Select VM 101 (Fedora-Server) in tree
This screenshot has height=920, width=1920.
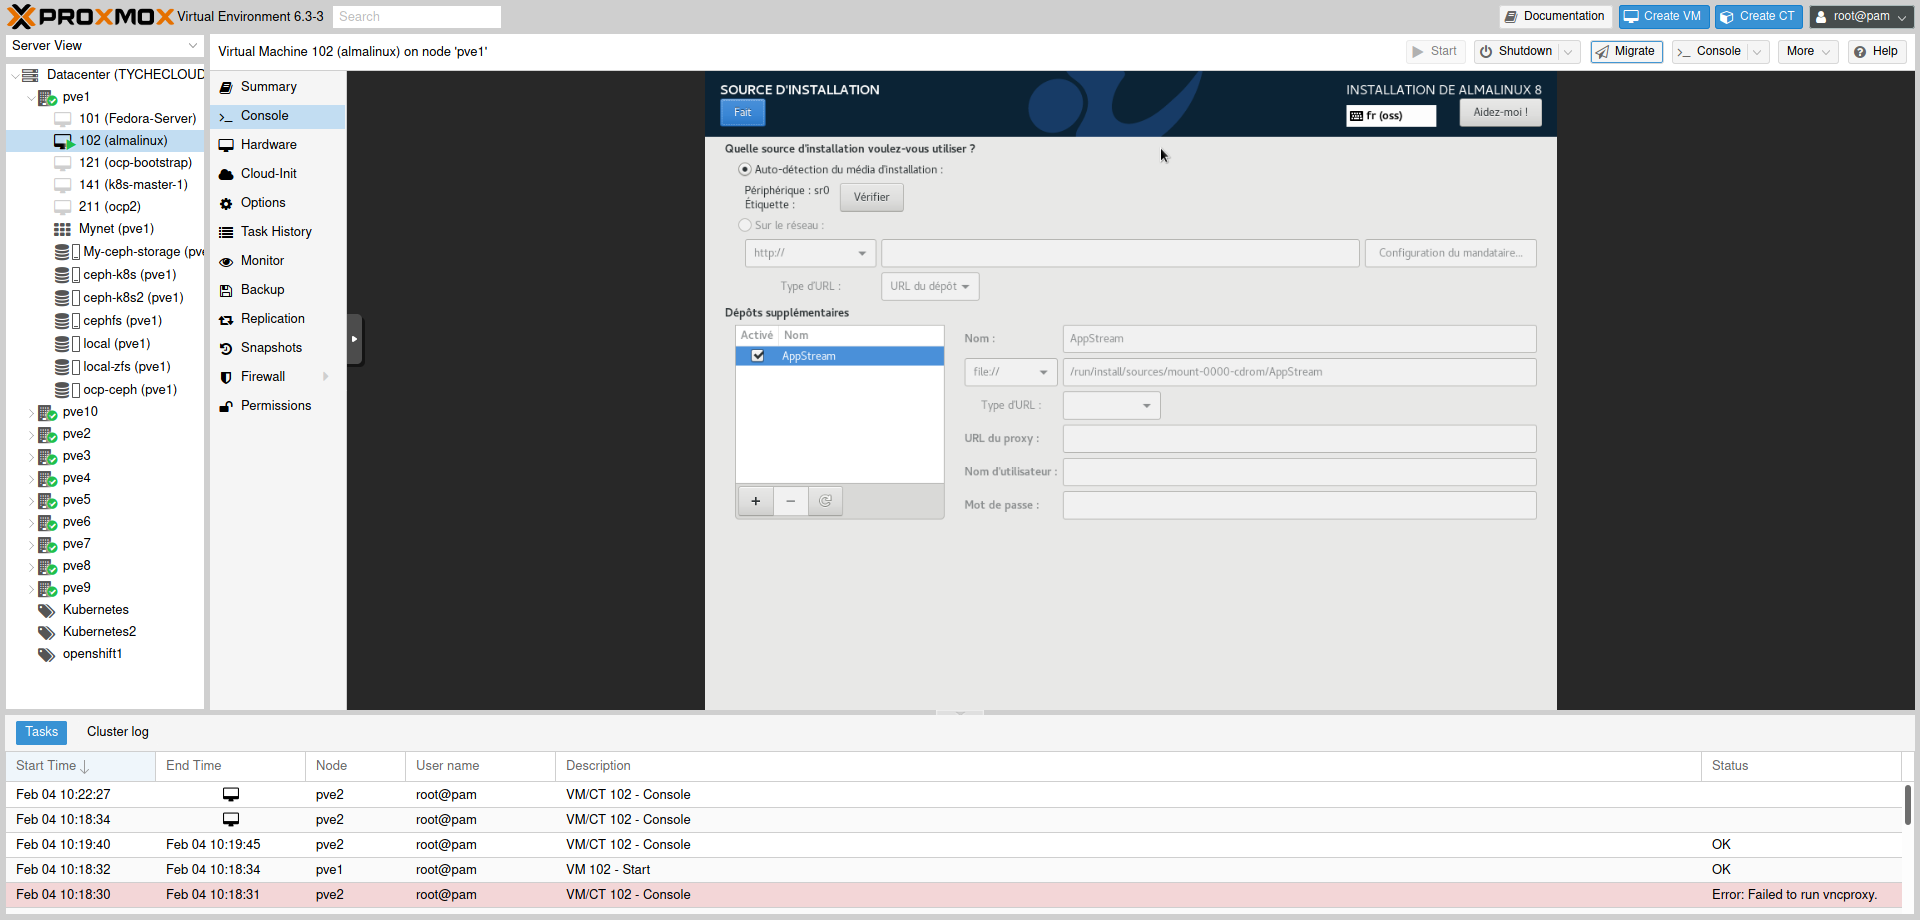click(x=137, y=119)
